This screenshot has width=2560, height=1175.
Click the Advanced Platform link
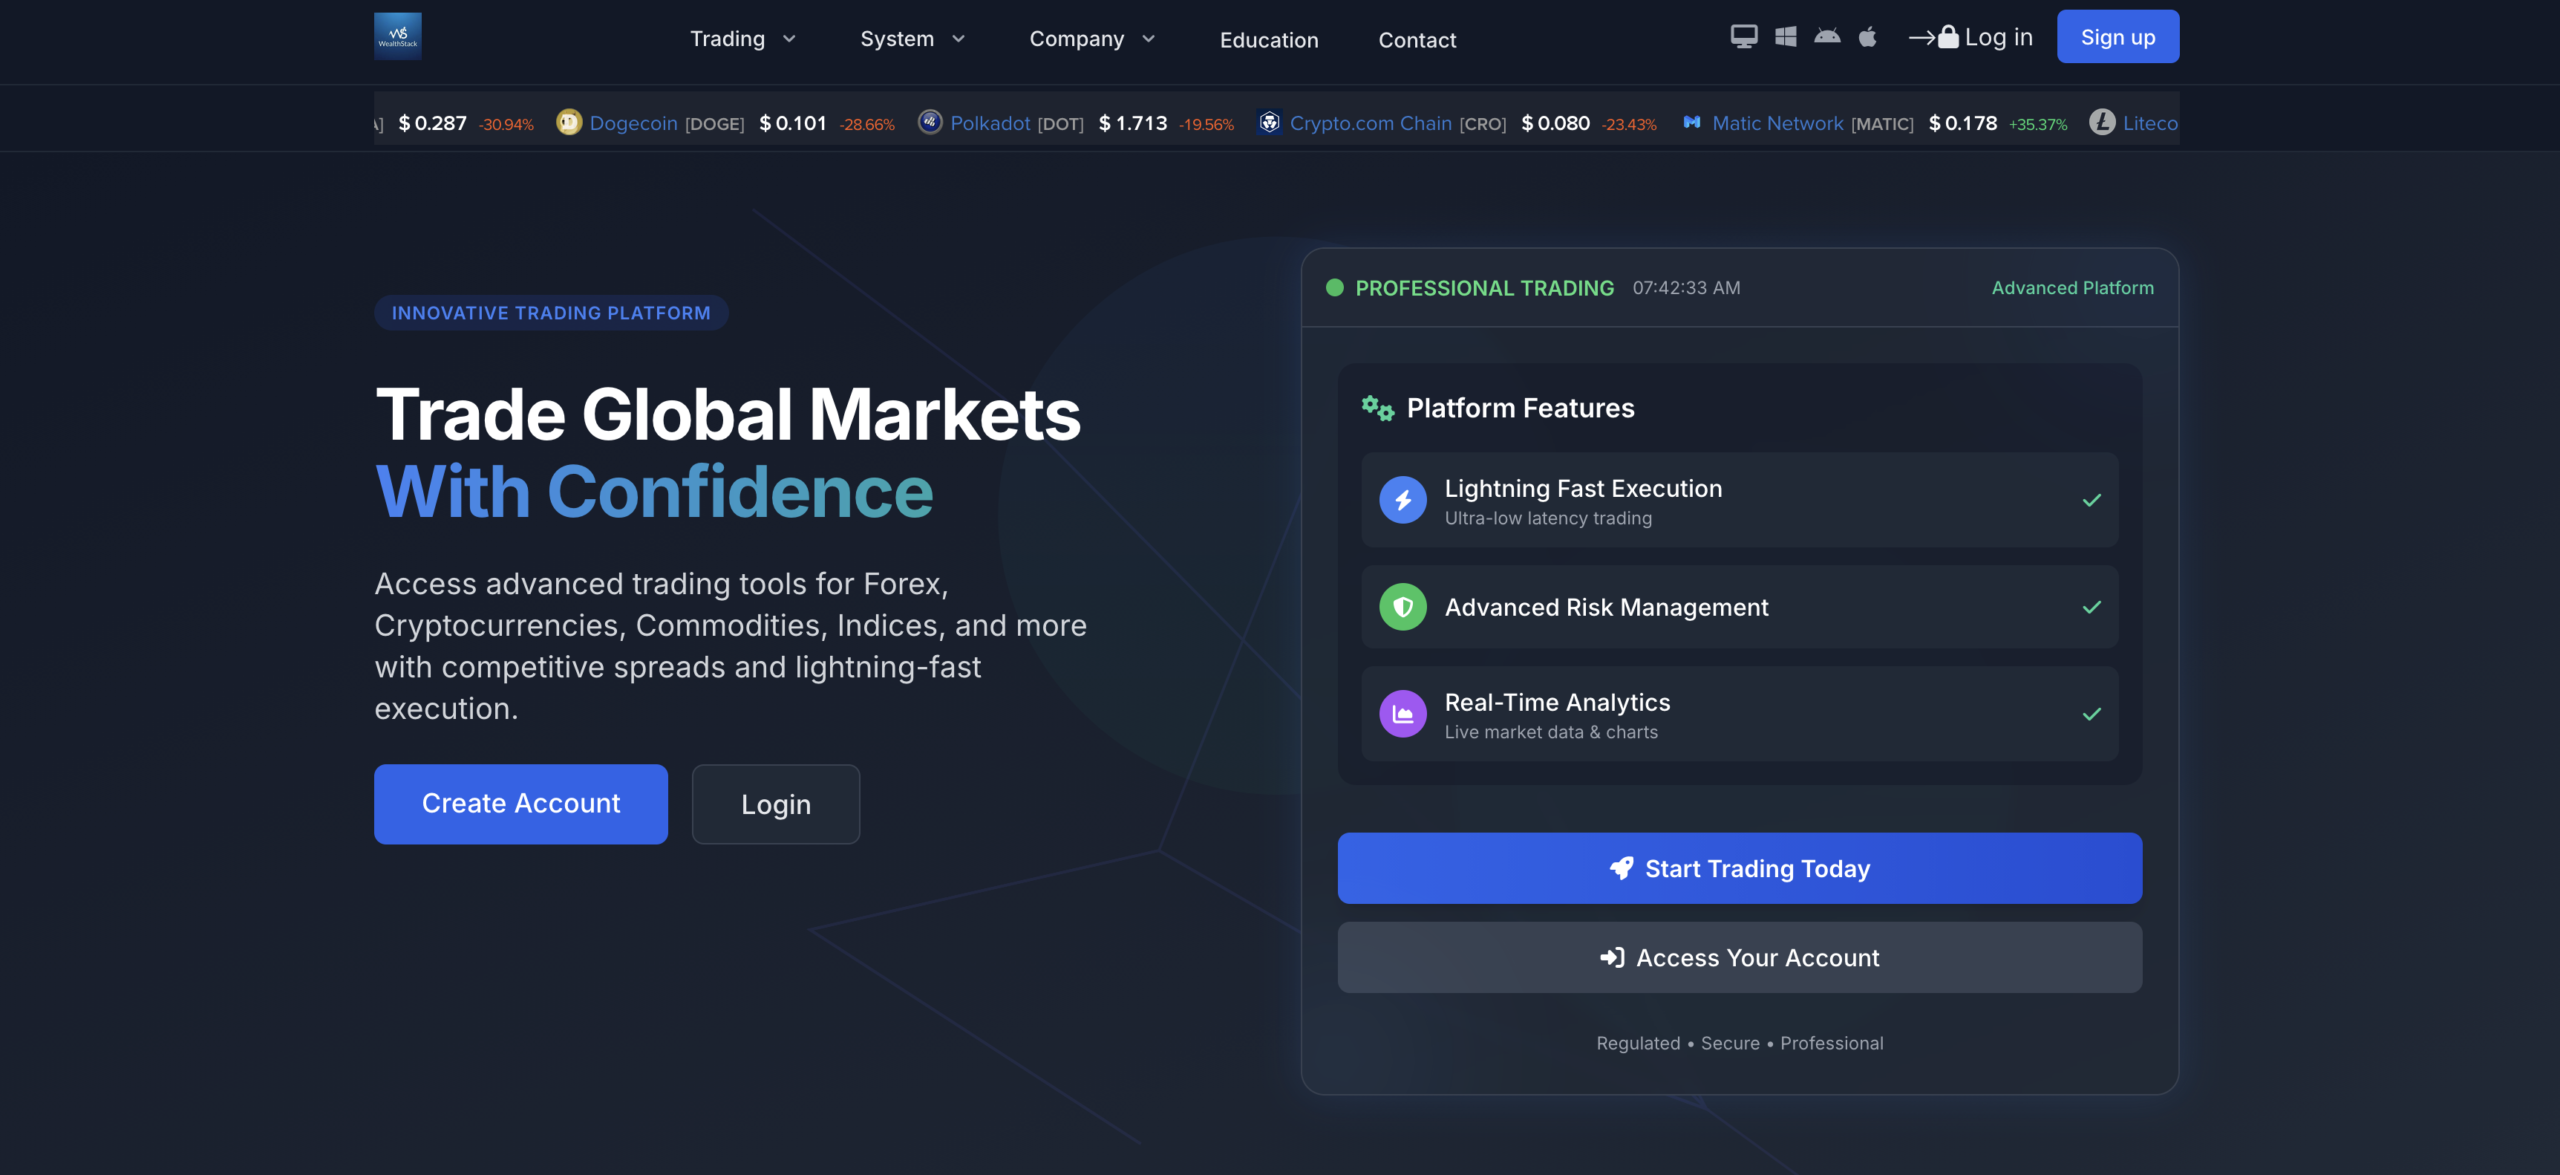[2072, 288]
